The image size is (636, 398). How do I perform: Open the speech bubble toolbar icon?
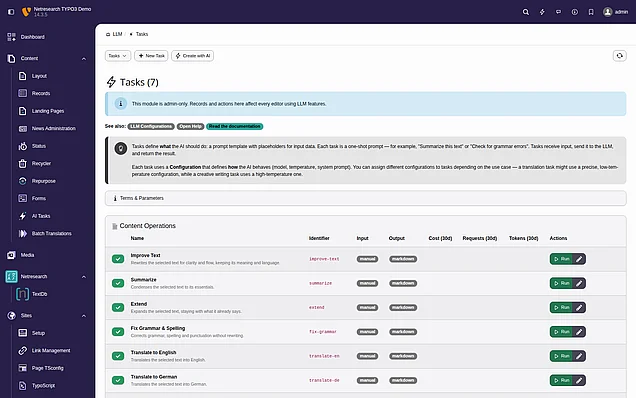(559, 12)
